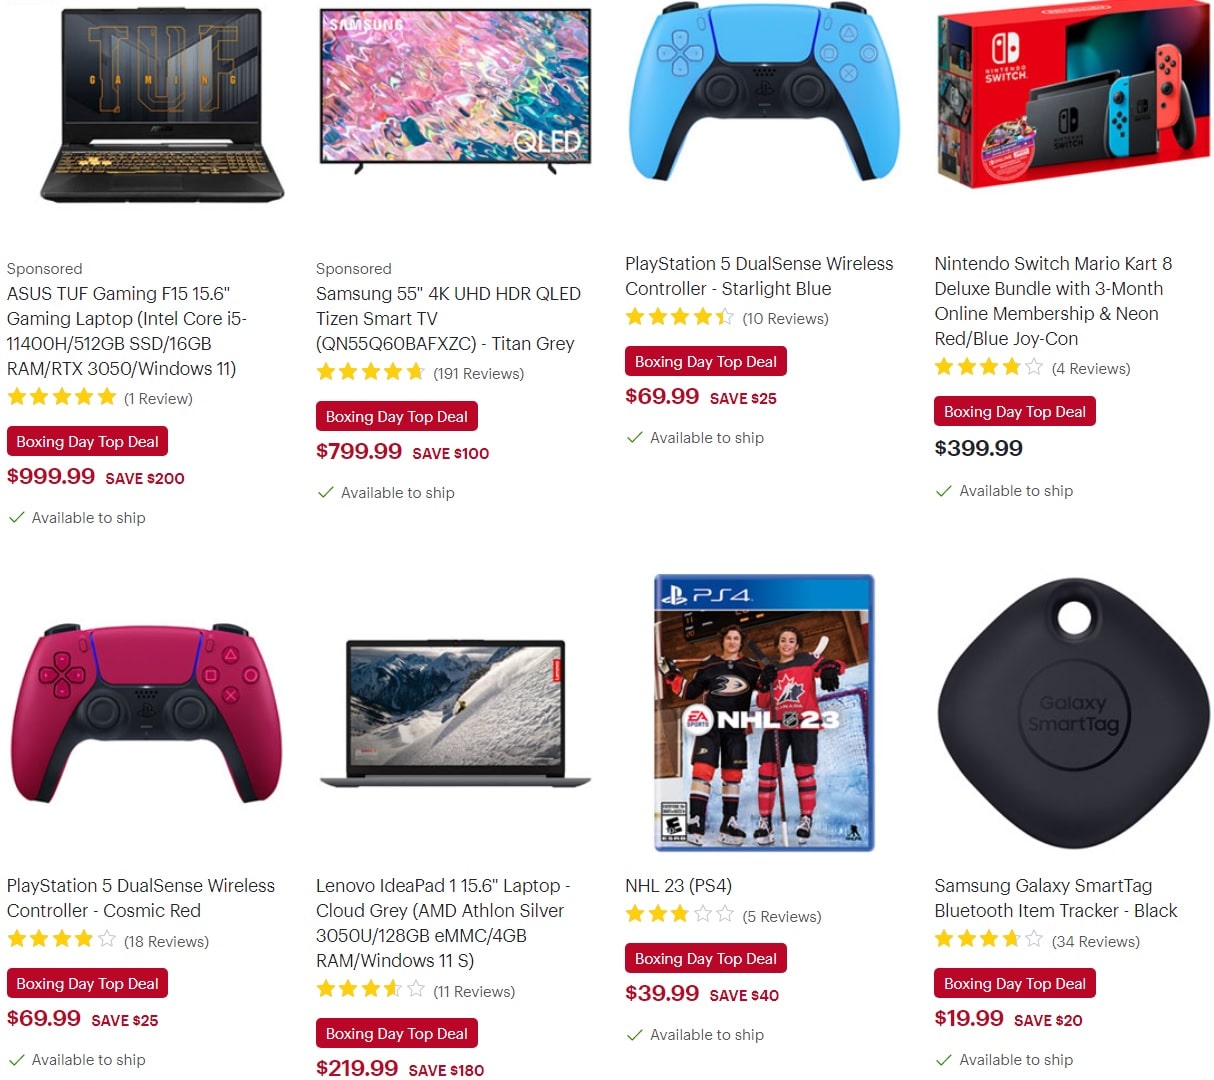
Task: Click the green checkmark beside ASUS laptop availability
Action: click(17, 518)
